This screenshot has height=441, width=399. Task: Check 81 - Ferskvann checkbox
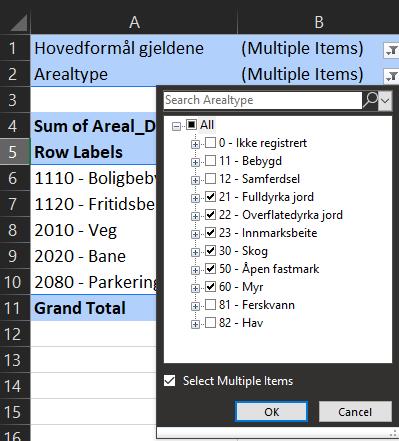tap(210, 305)
